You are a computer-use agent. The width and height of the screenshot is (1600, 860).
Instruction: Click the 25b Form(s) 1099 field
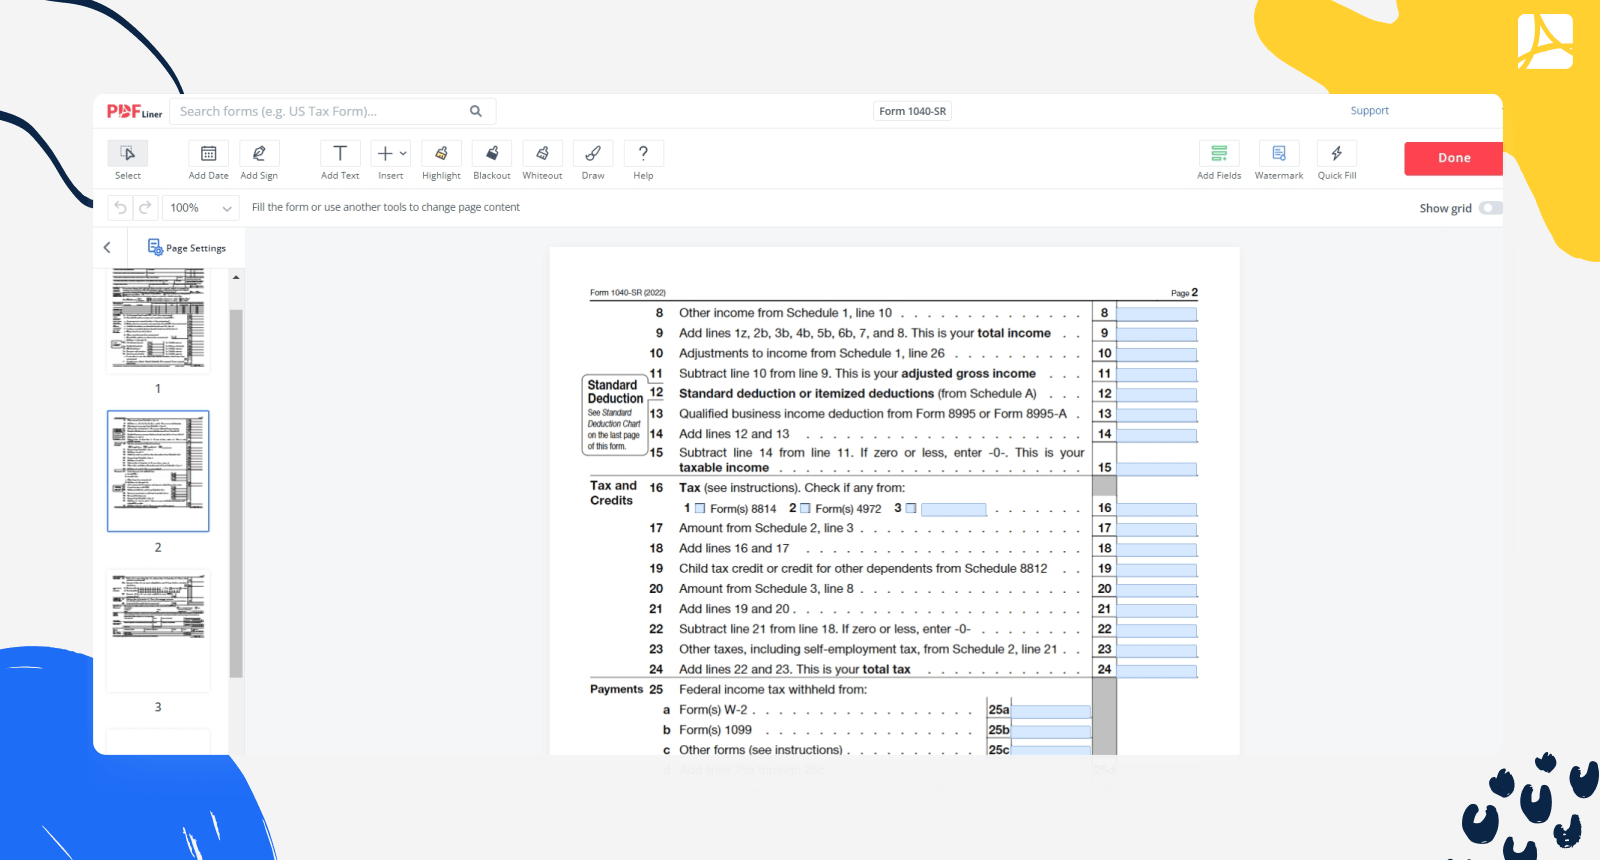click(1051, 731)
